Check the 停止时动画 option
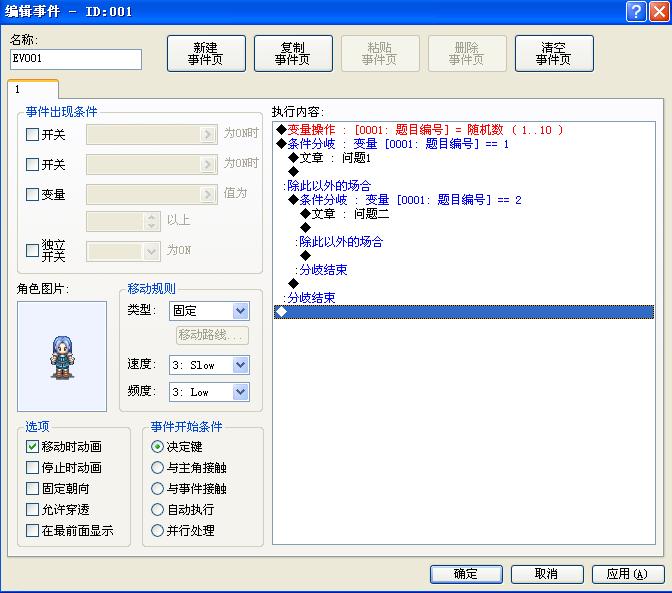 33,467
